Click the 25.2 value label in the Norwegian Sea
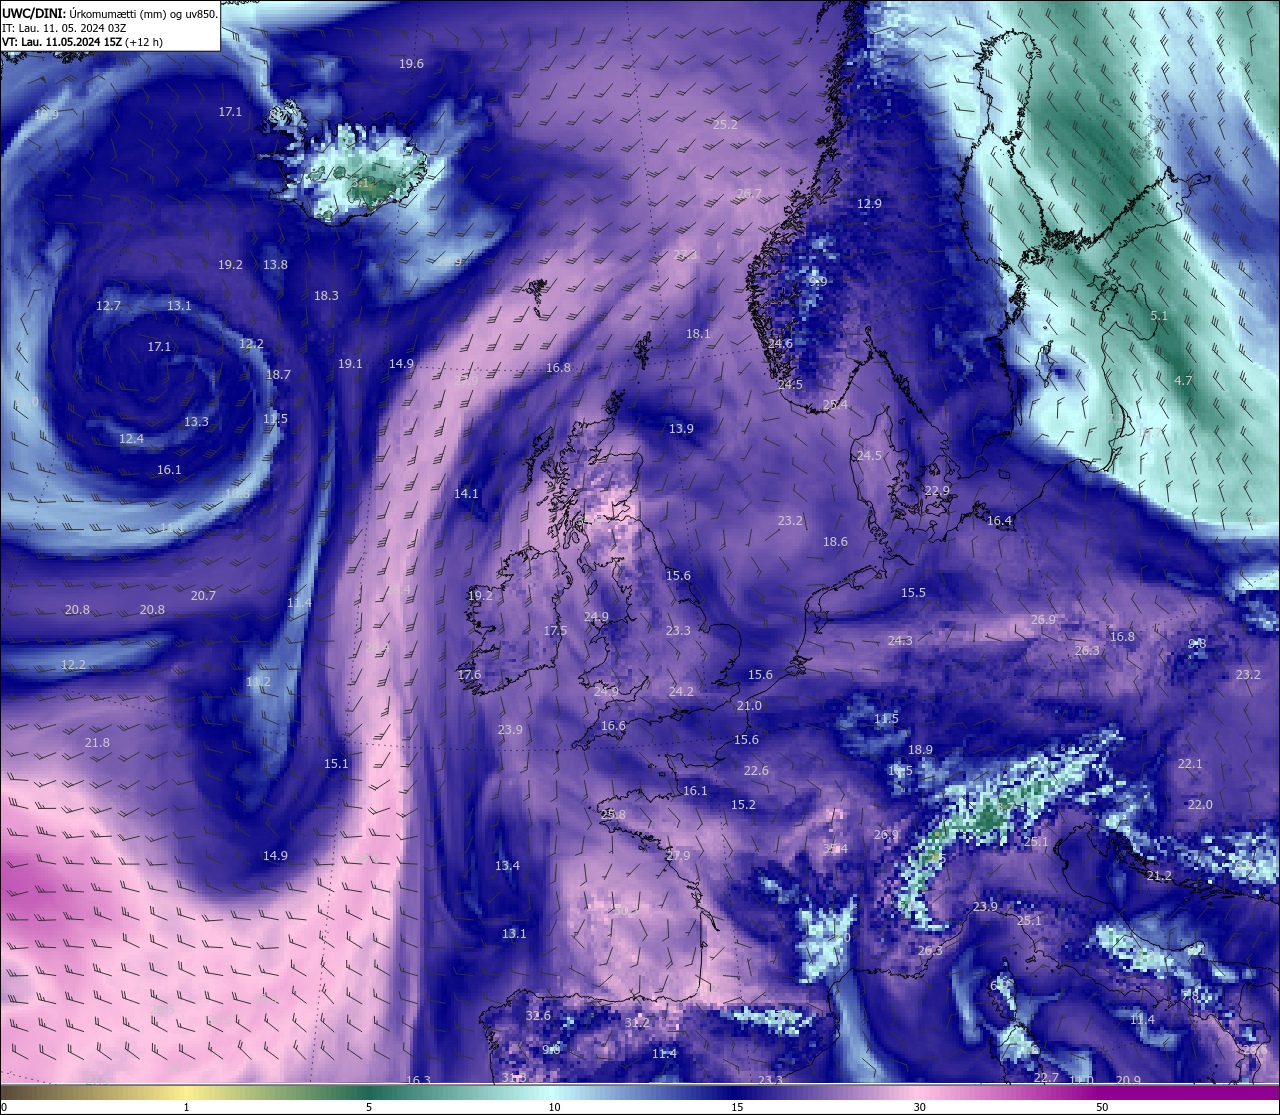The height and width of the screenshot is (1115, 1280). point(725,125)
